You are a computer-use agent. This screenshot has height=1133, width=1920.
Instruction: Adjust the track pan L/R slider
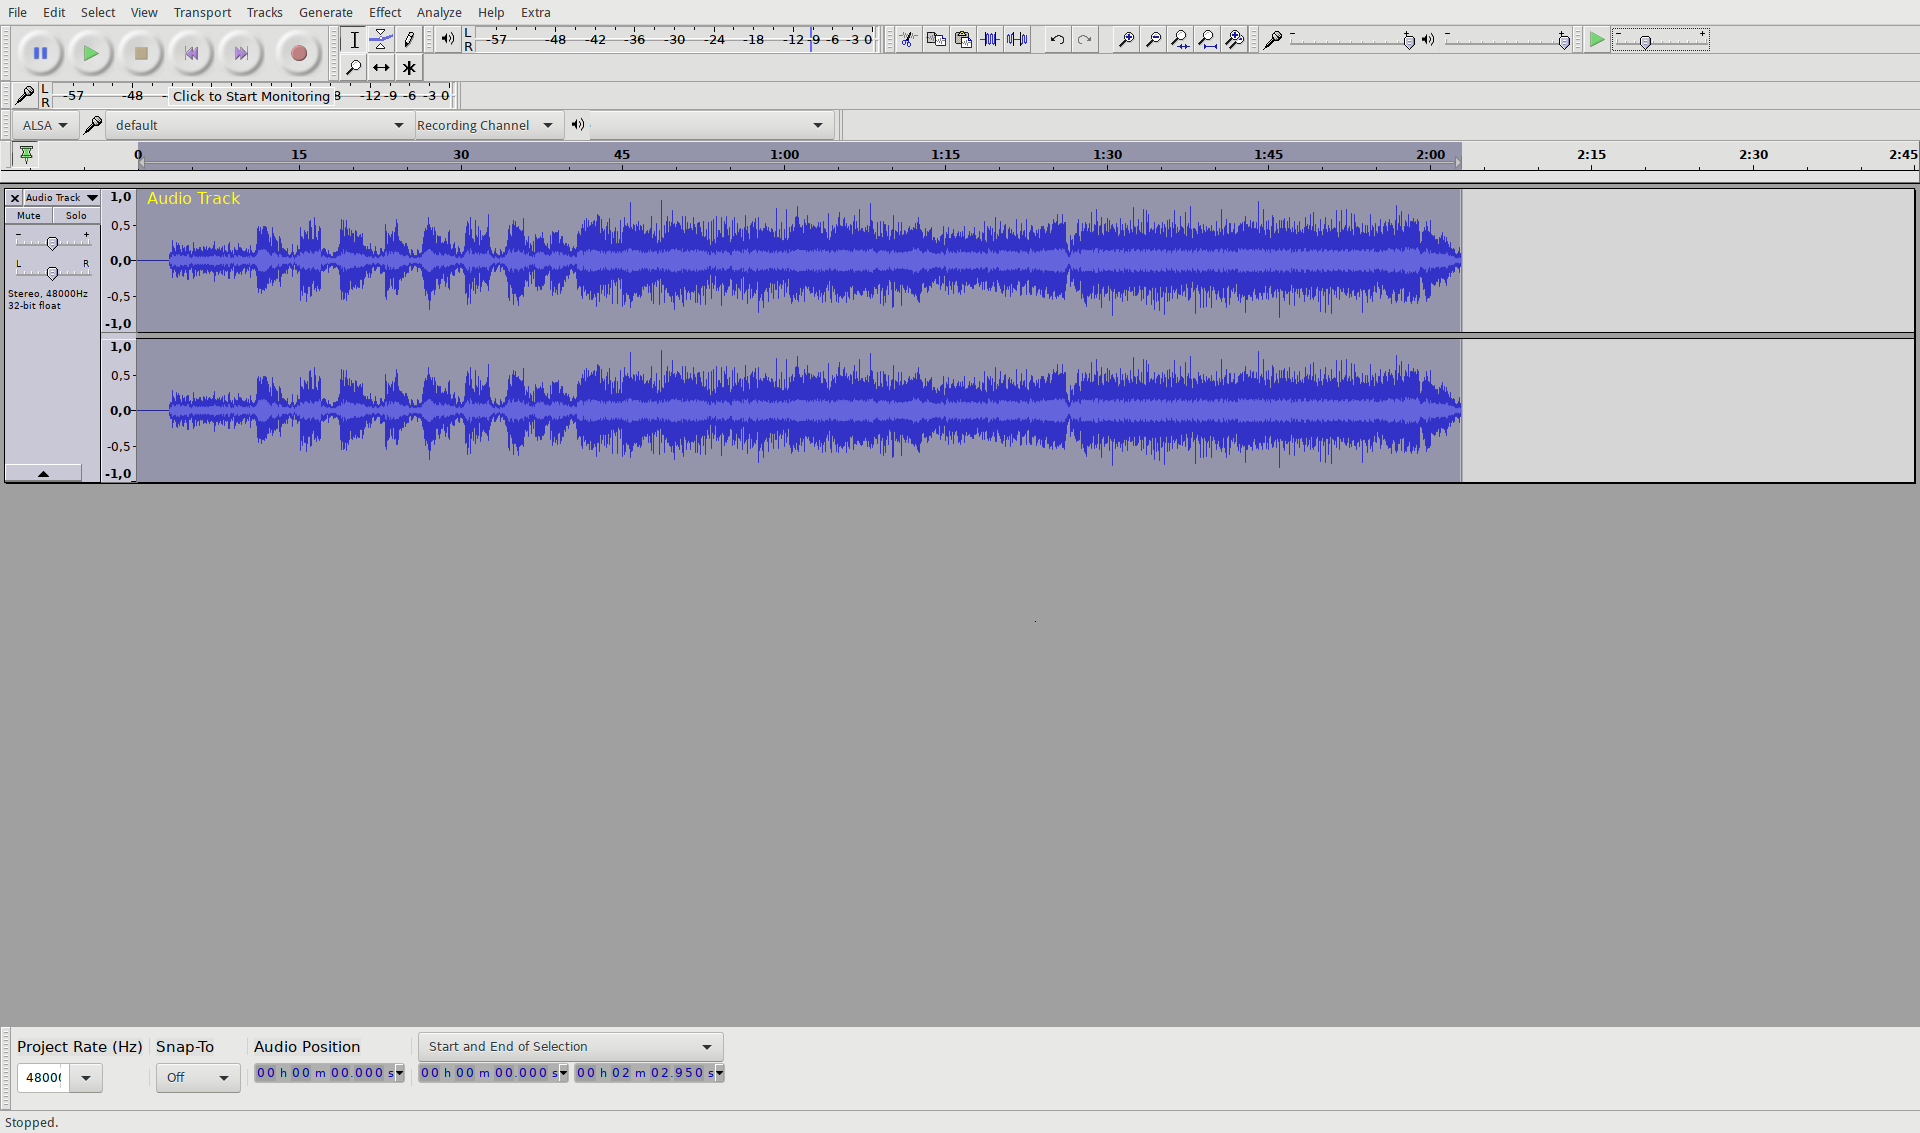pos(52,272)
